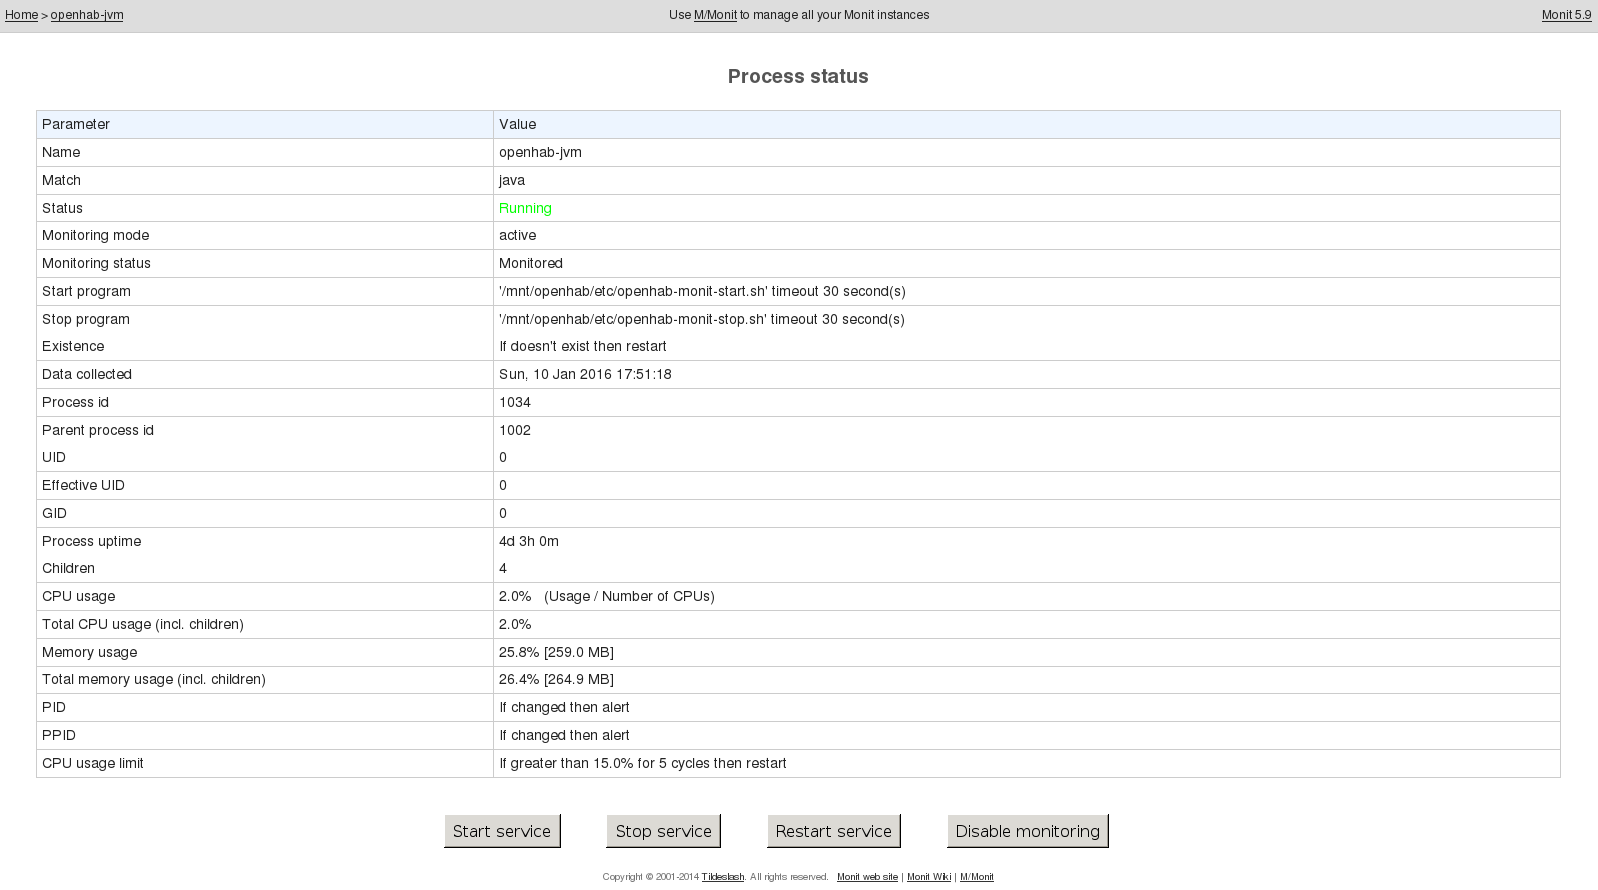Select the start program path value

(702, 291)
